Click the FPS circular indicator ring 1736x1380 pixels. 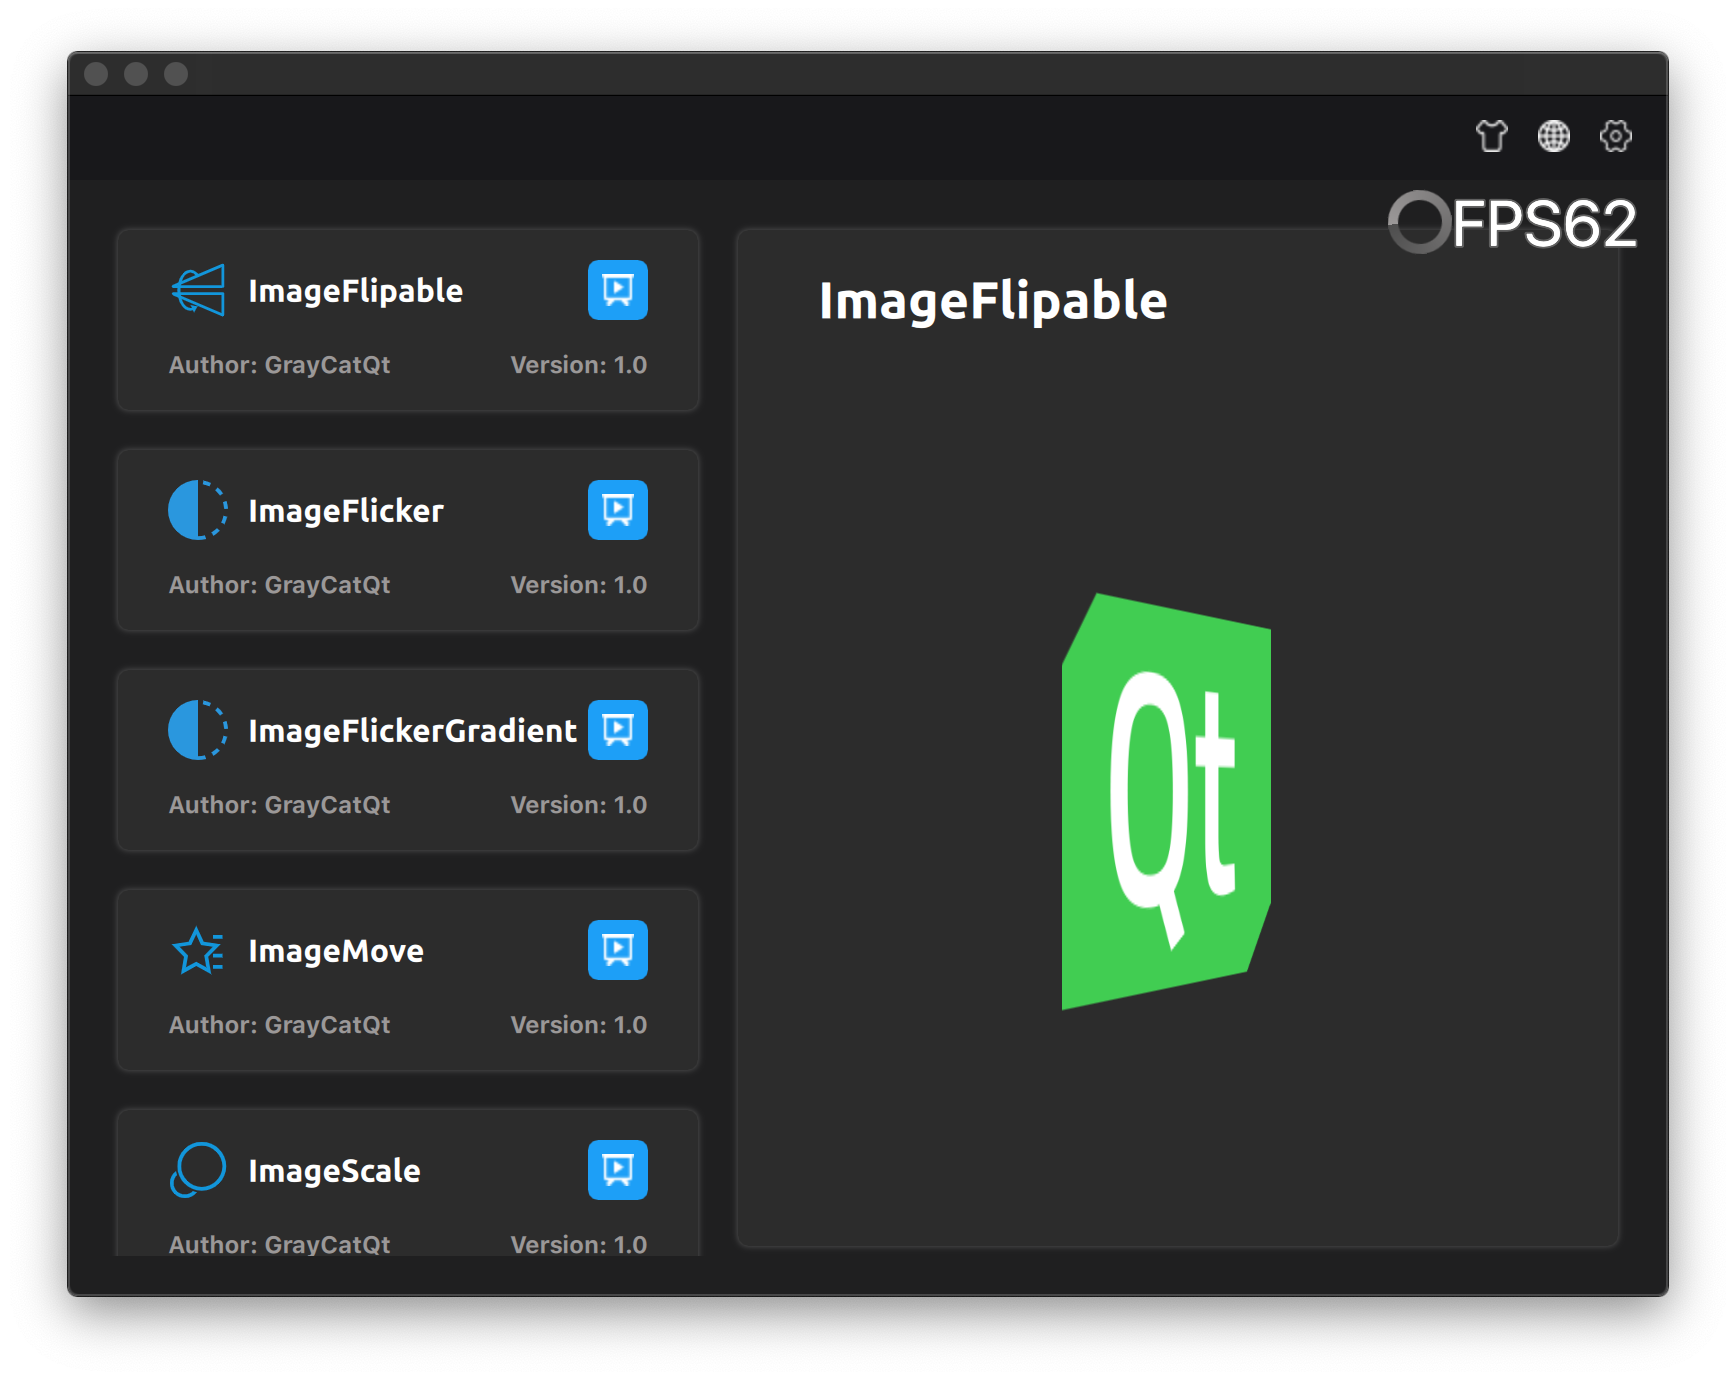point(1419,222)
